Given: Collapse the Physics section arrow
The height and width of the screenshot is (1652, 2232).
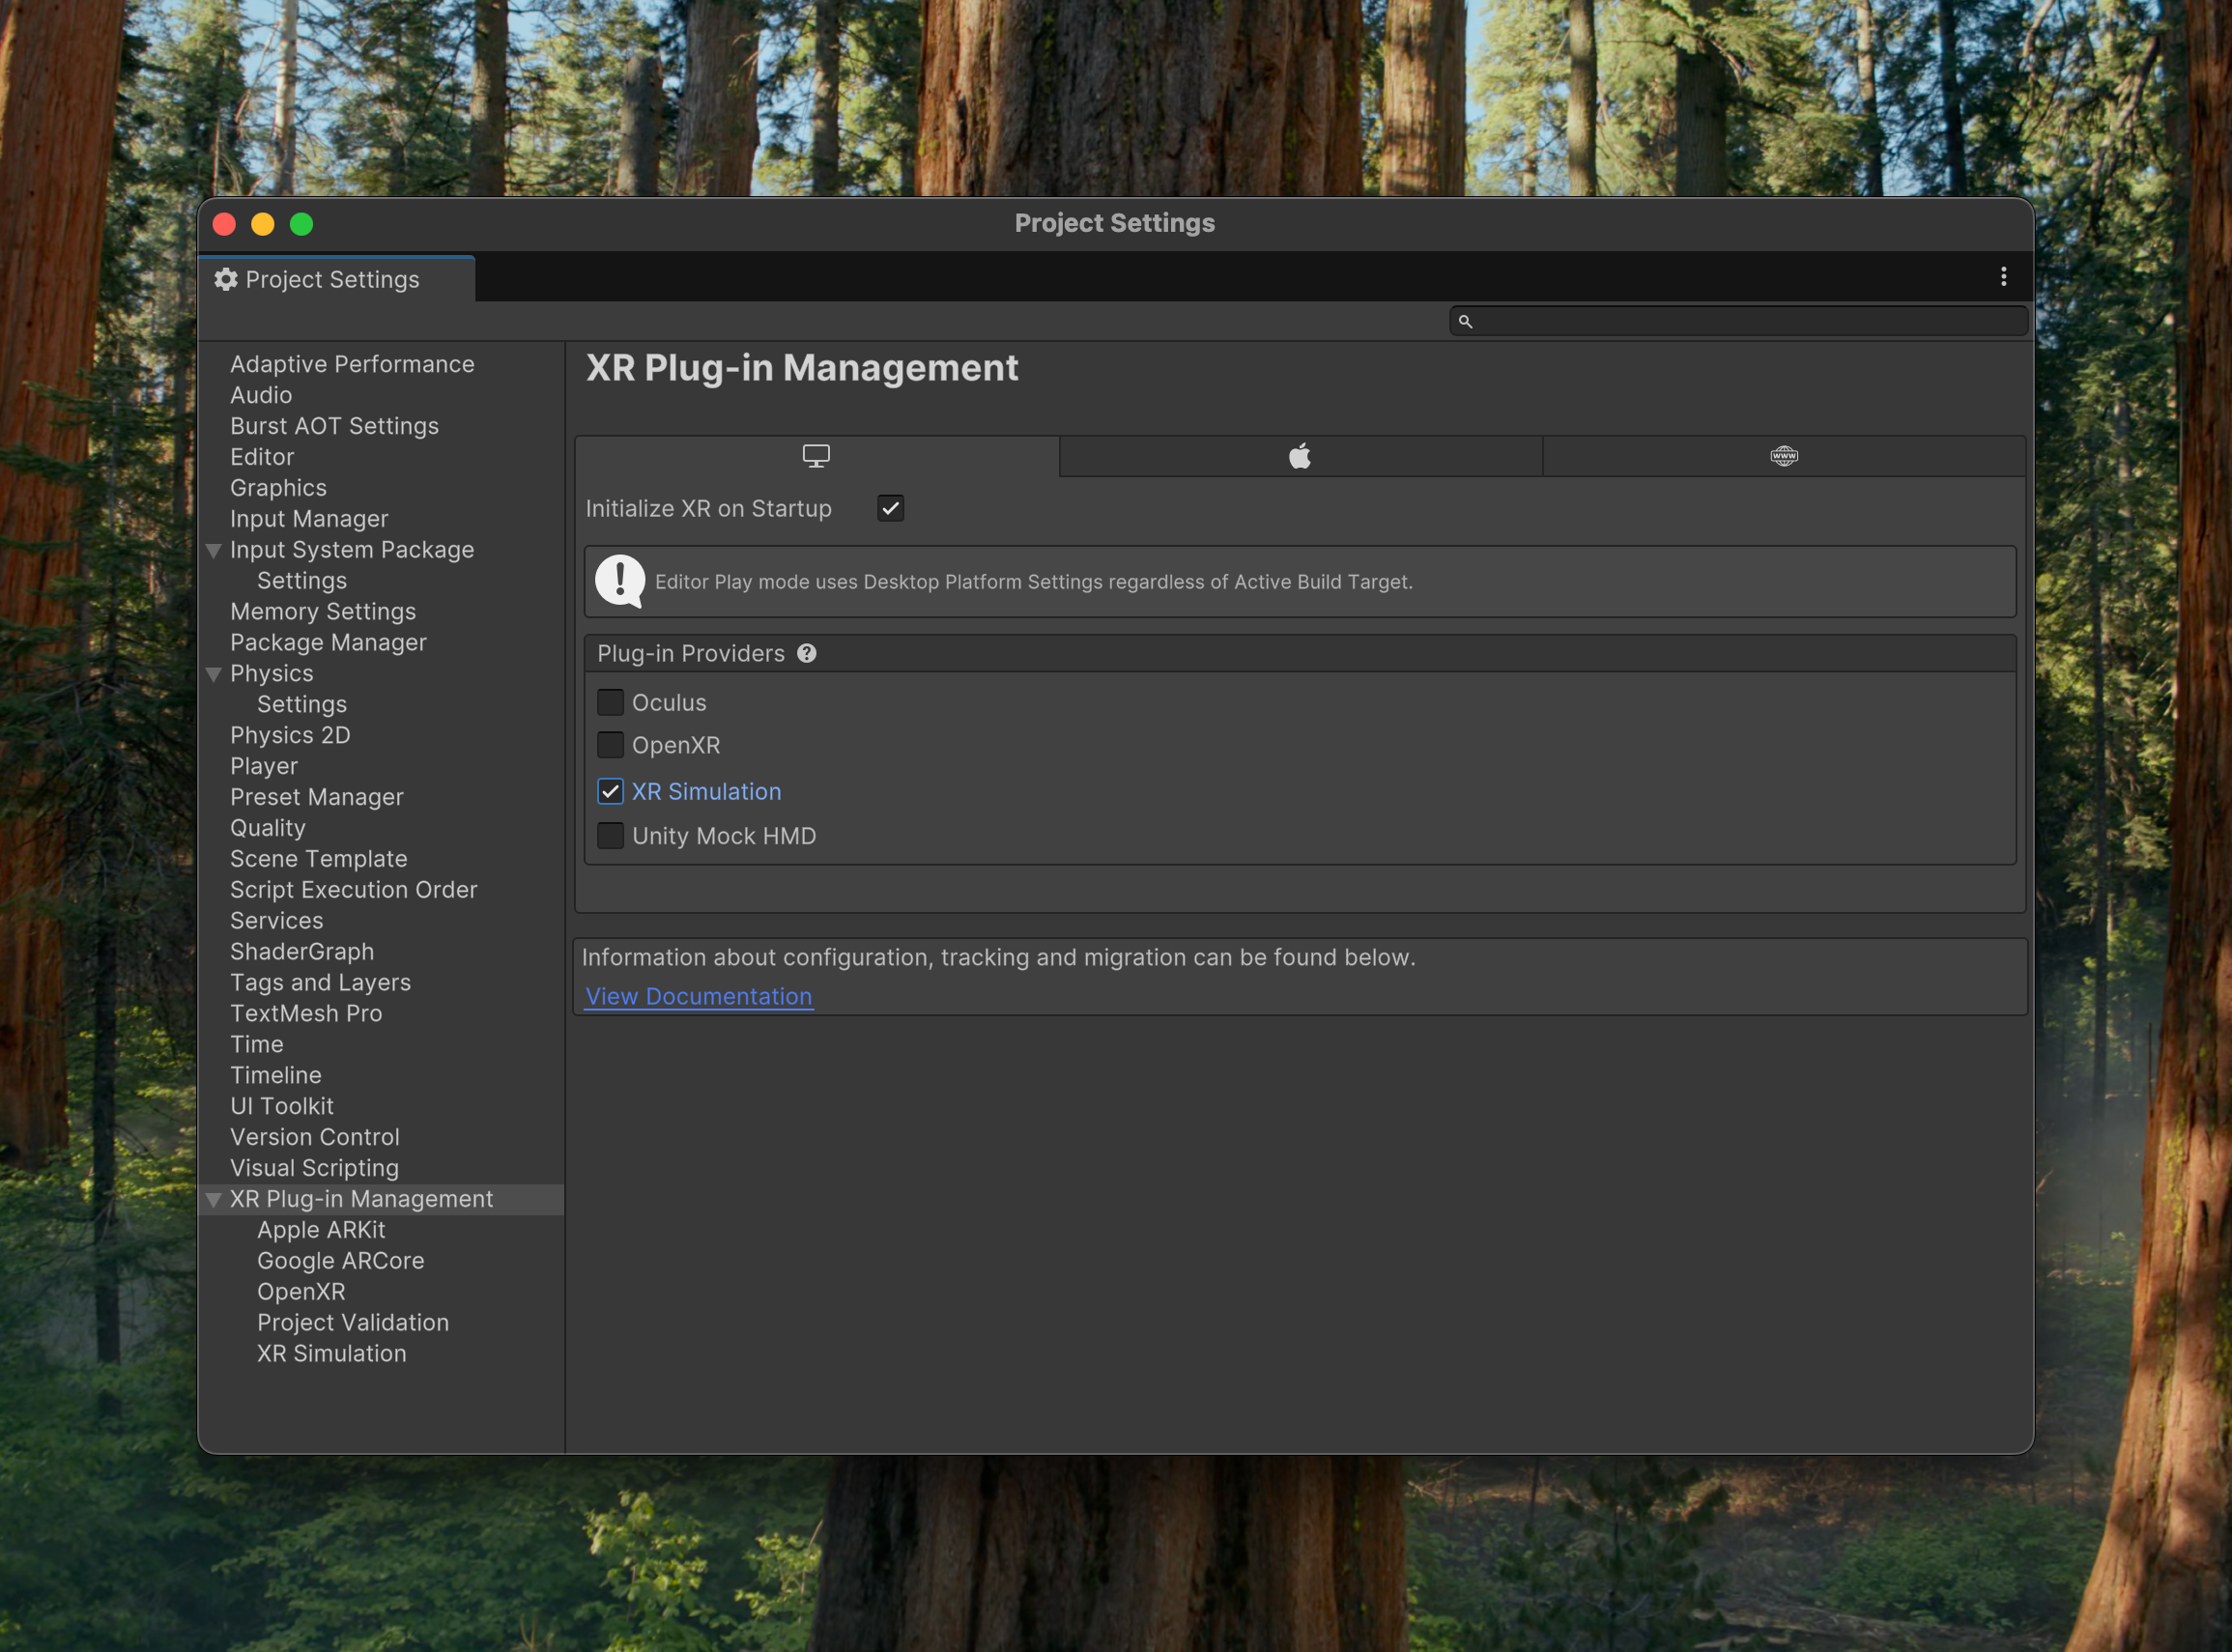Looking at the screenshot, I should coord(213,674).
